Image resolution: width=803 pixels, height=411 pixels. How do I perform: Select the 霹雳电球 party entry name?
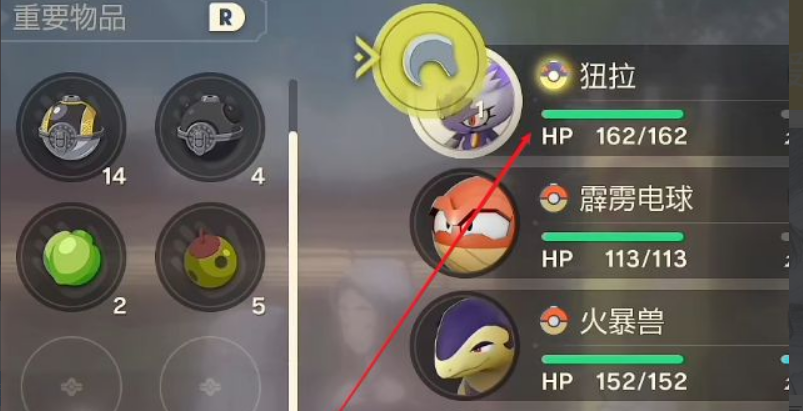click(x=636, y=199)
